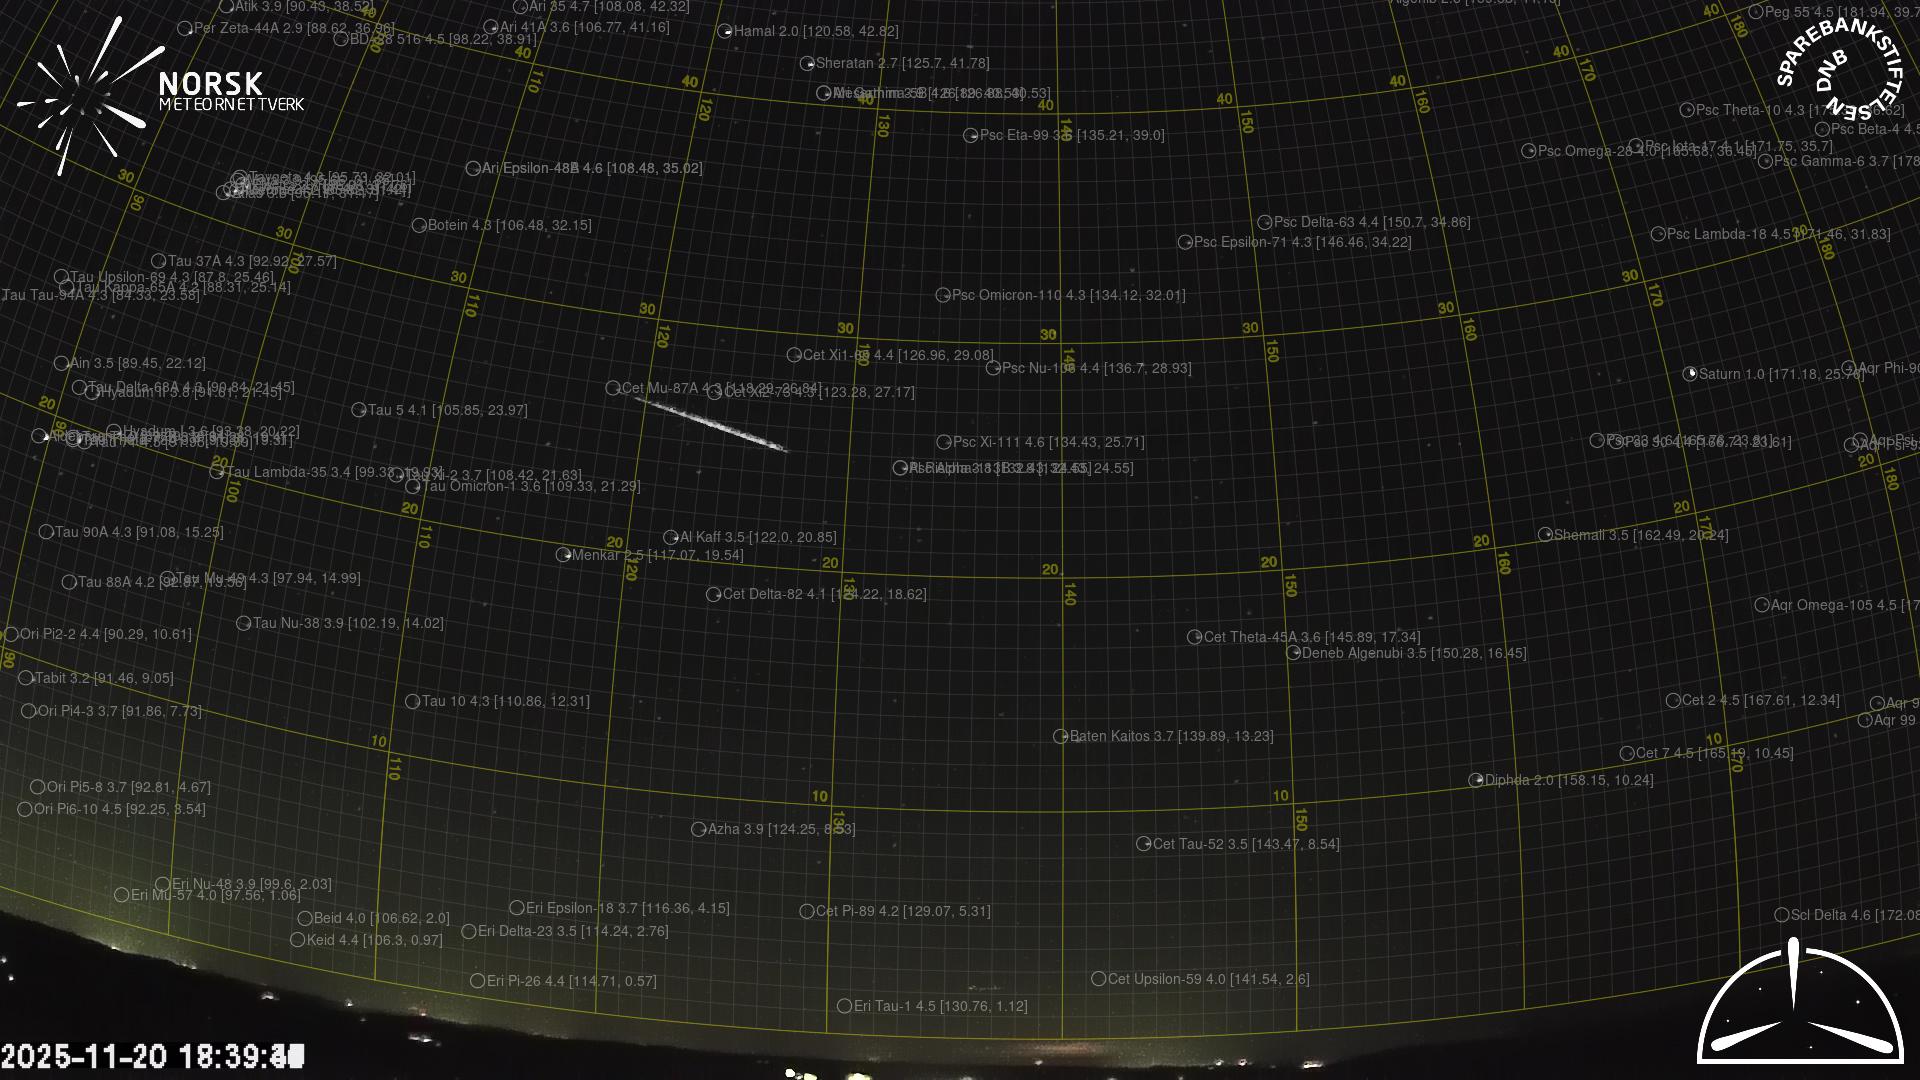
Task: Click the compass dome indicator icon
Action: [x=1799, y=1003]
